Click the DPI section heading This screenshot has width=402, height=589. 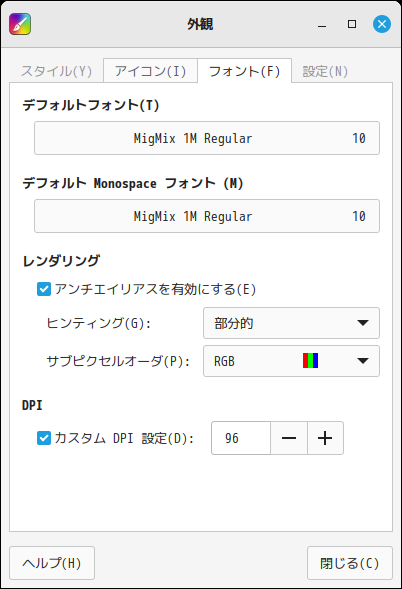coord(32,405)
